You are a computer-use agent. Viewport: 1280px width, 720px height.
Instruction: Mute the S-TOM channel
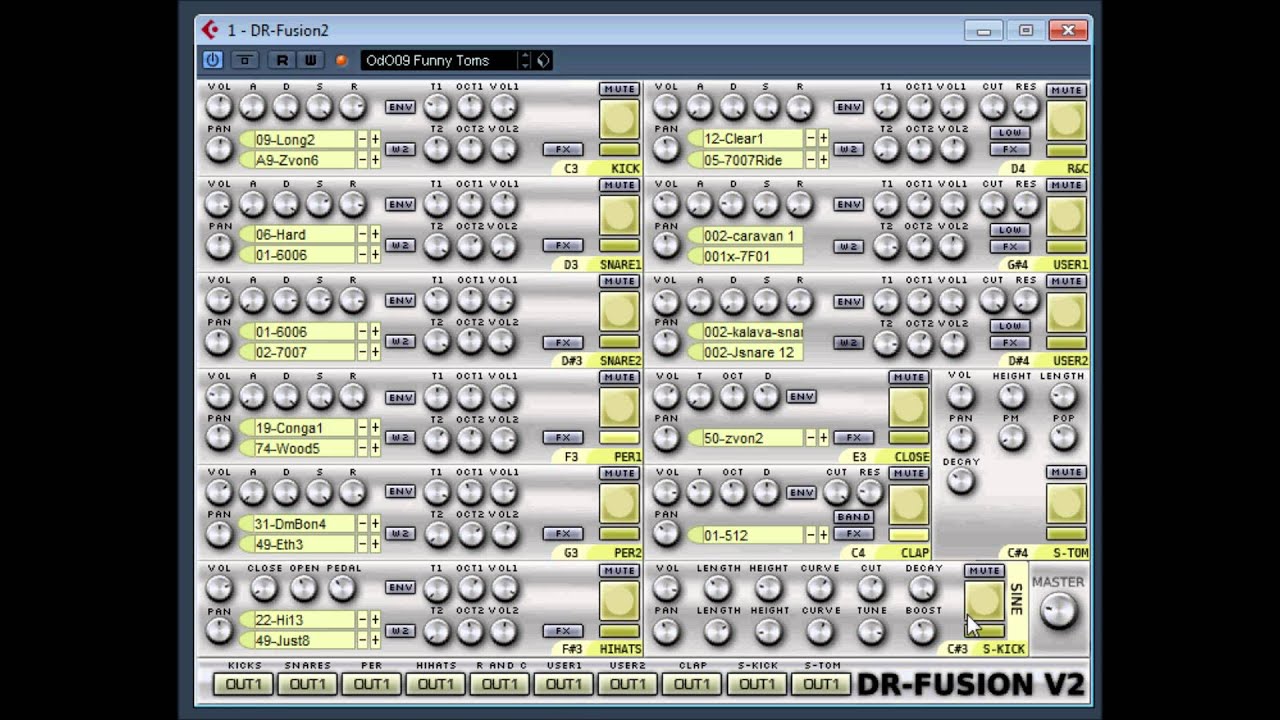click(1066, 472)
